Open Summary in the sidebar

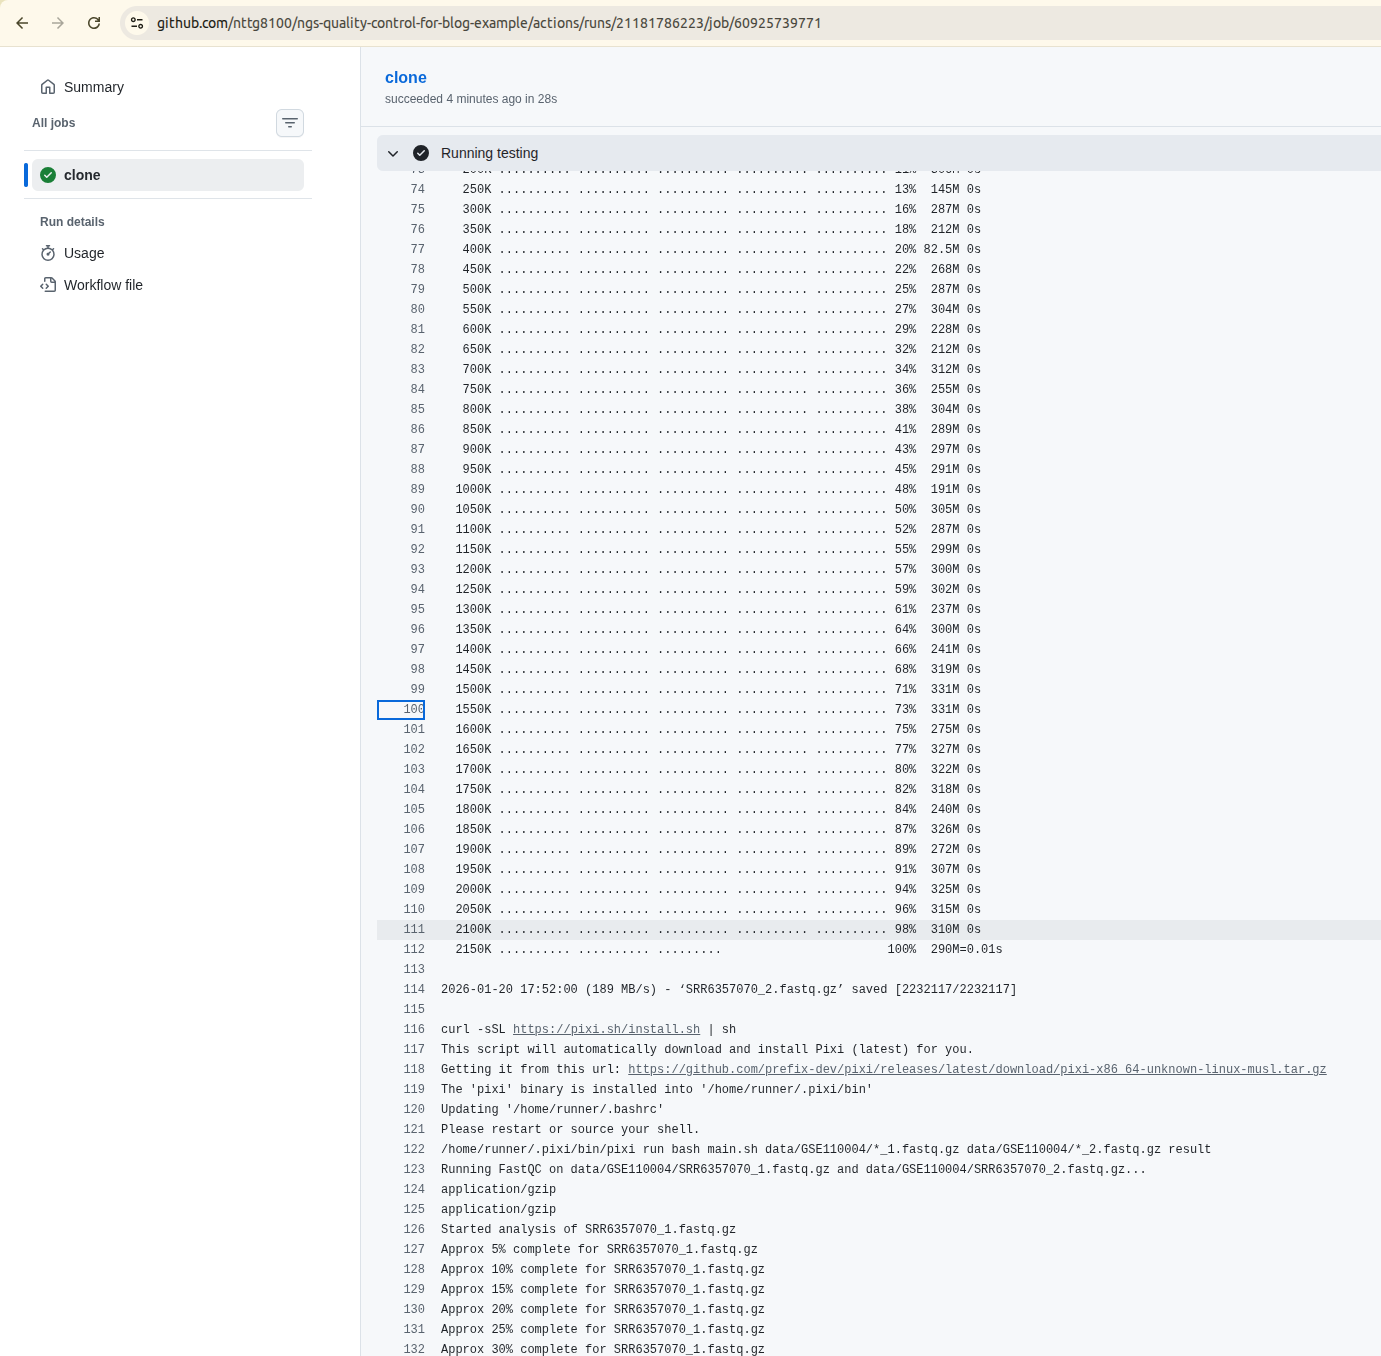(x=93, y=87)
